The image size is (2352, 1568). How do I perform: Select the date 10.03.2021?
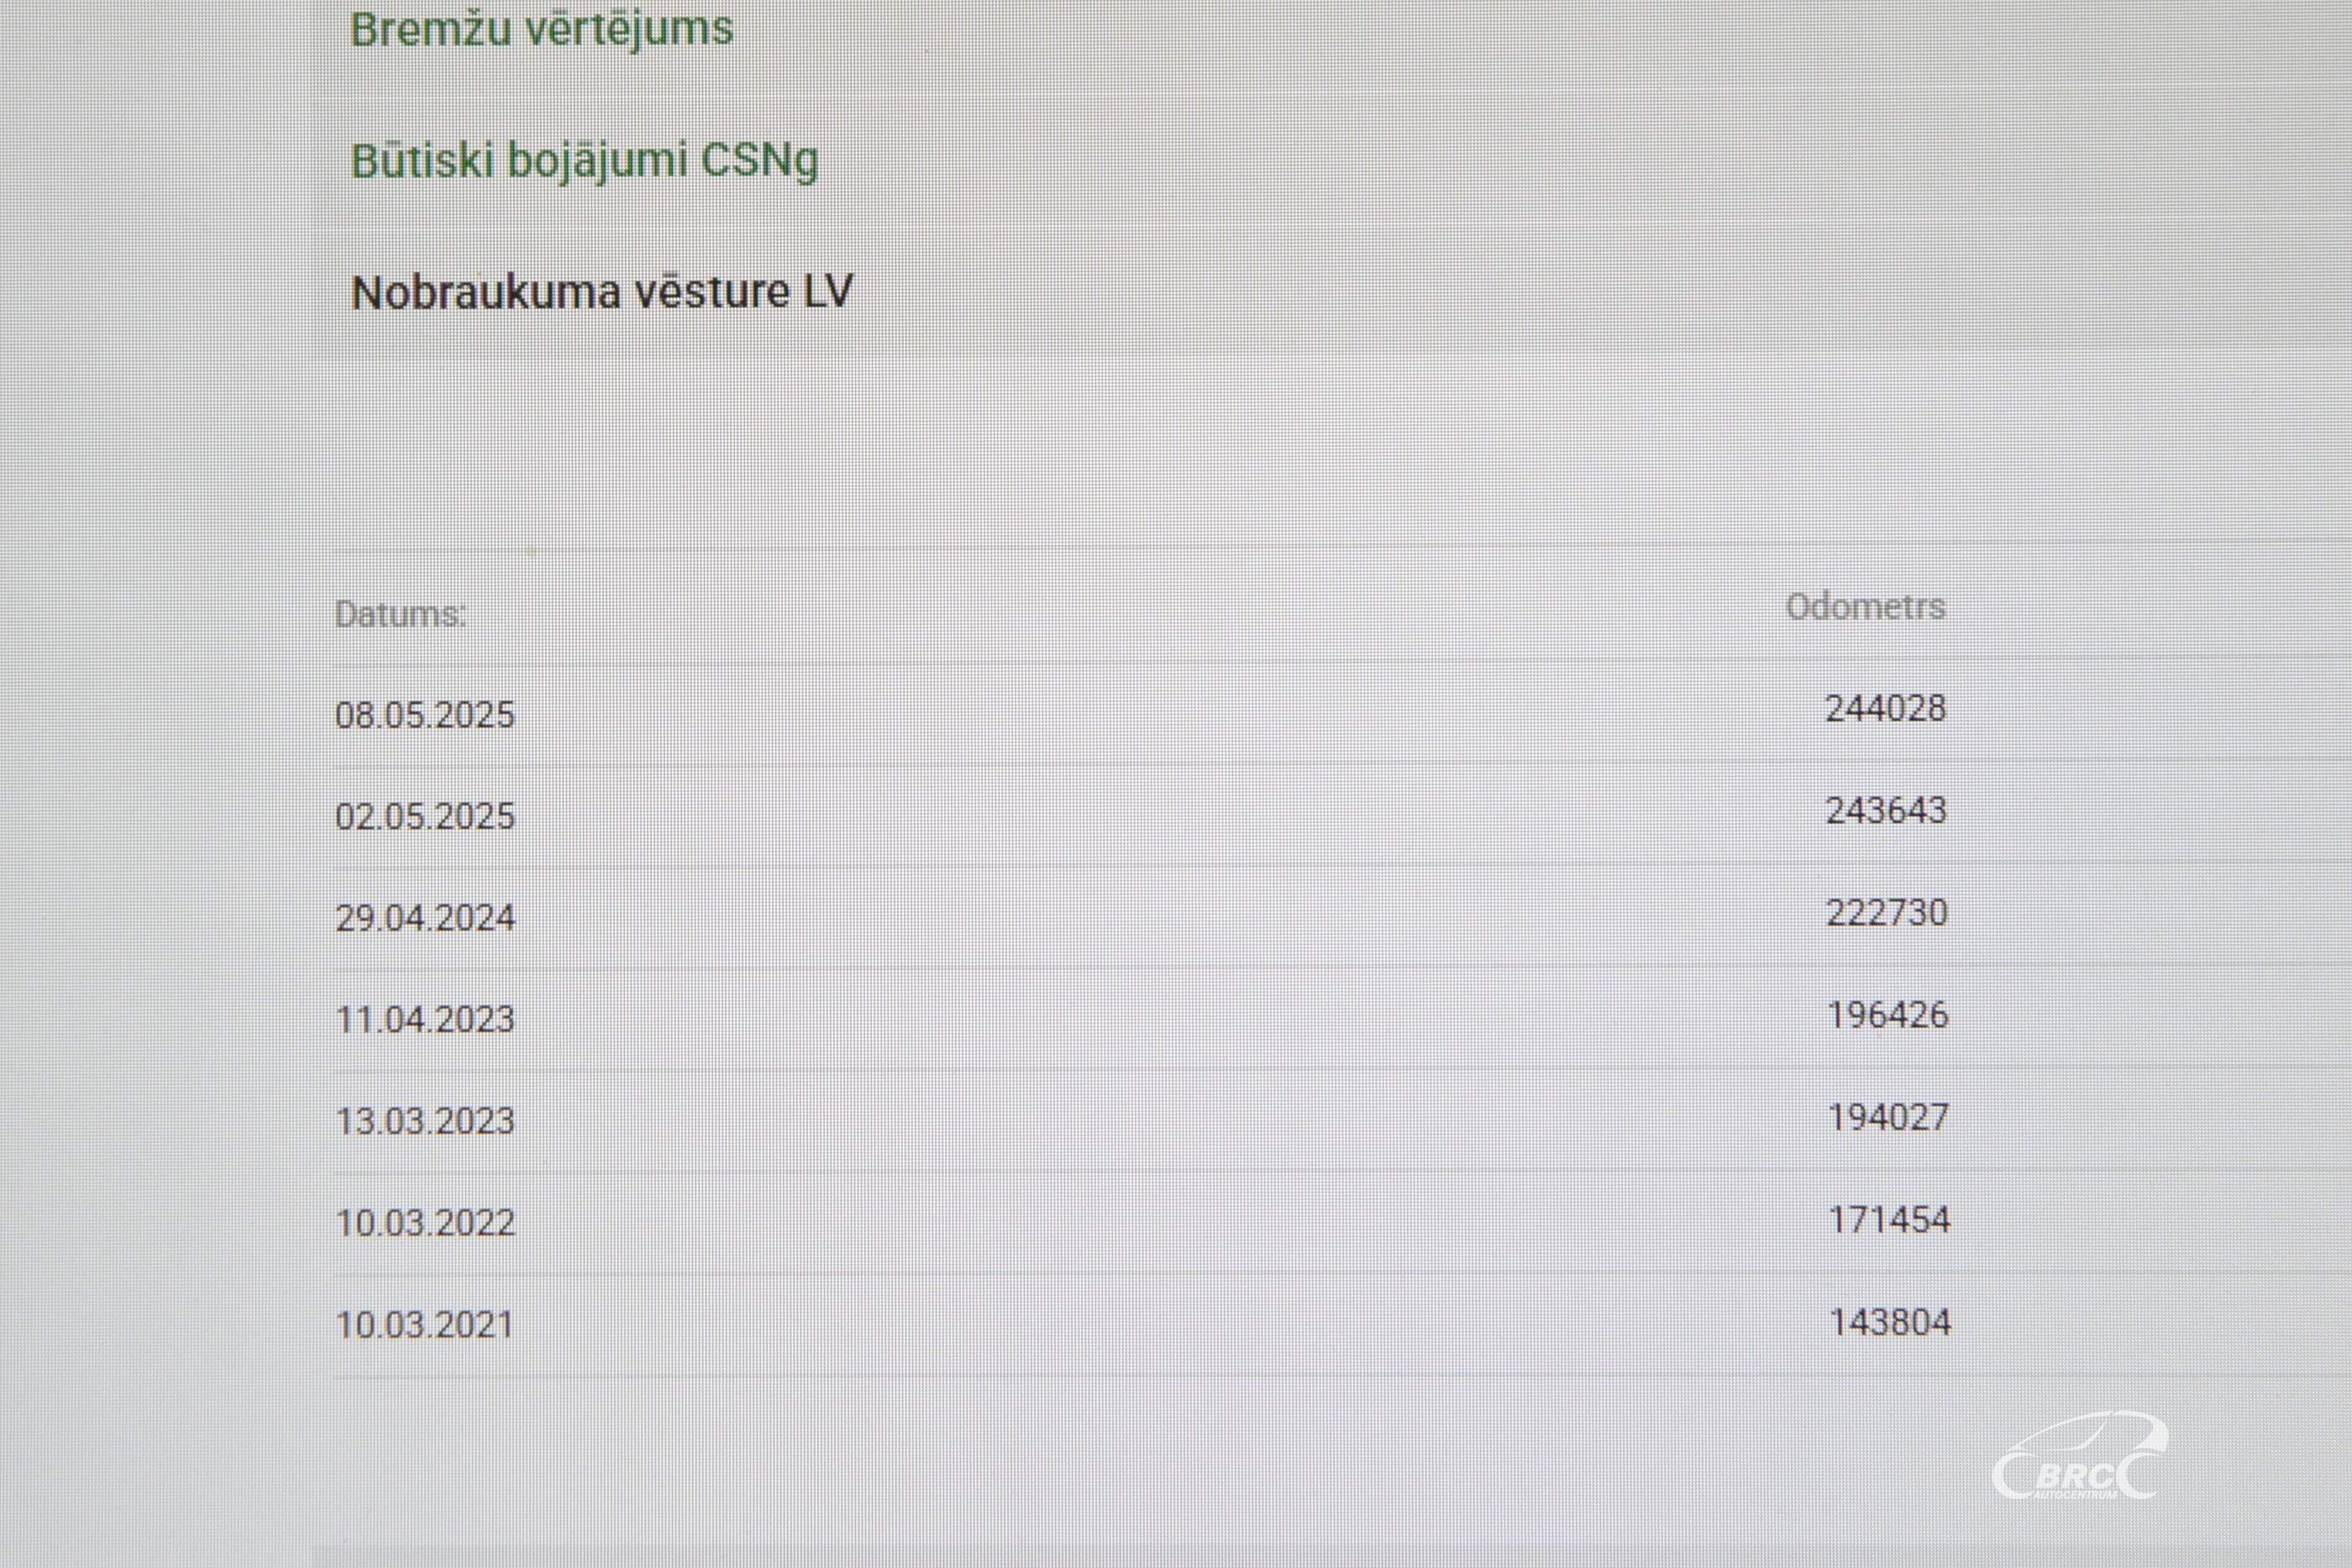point(424,1325)
